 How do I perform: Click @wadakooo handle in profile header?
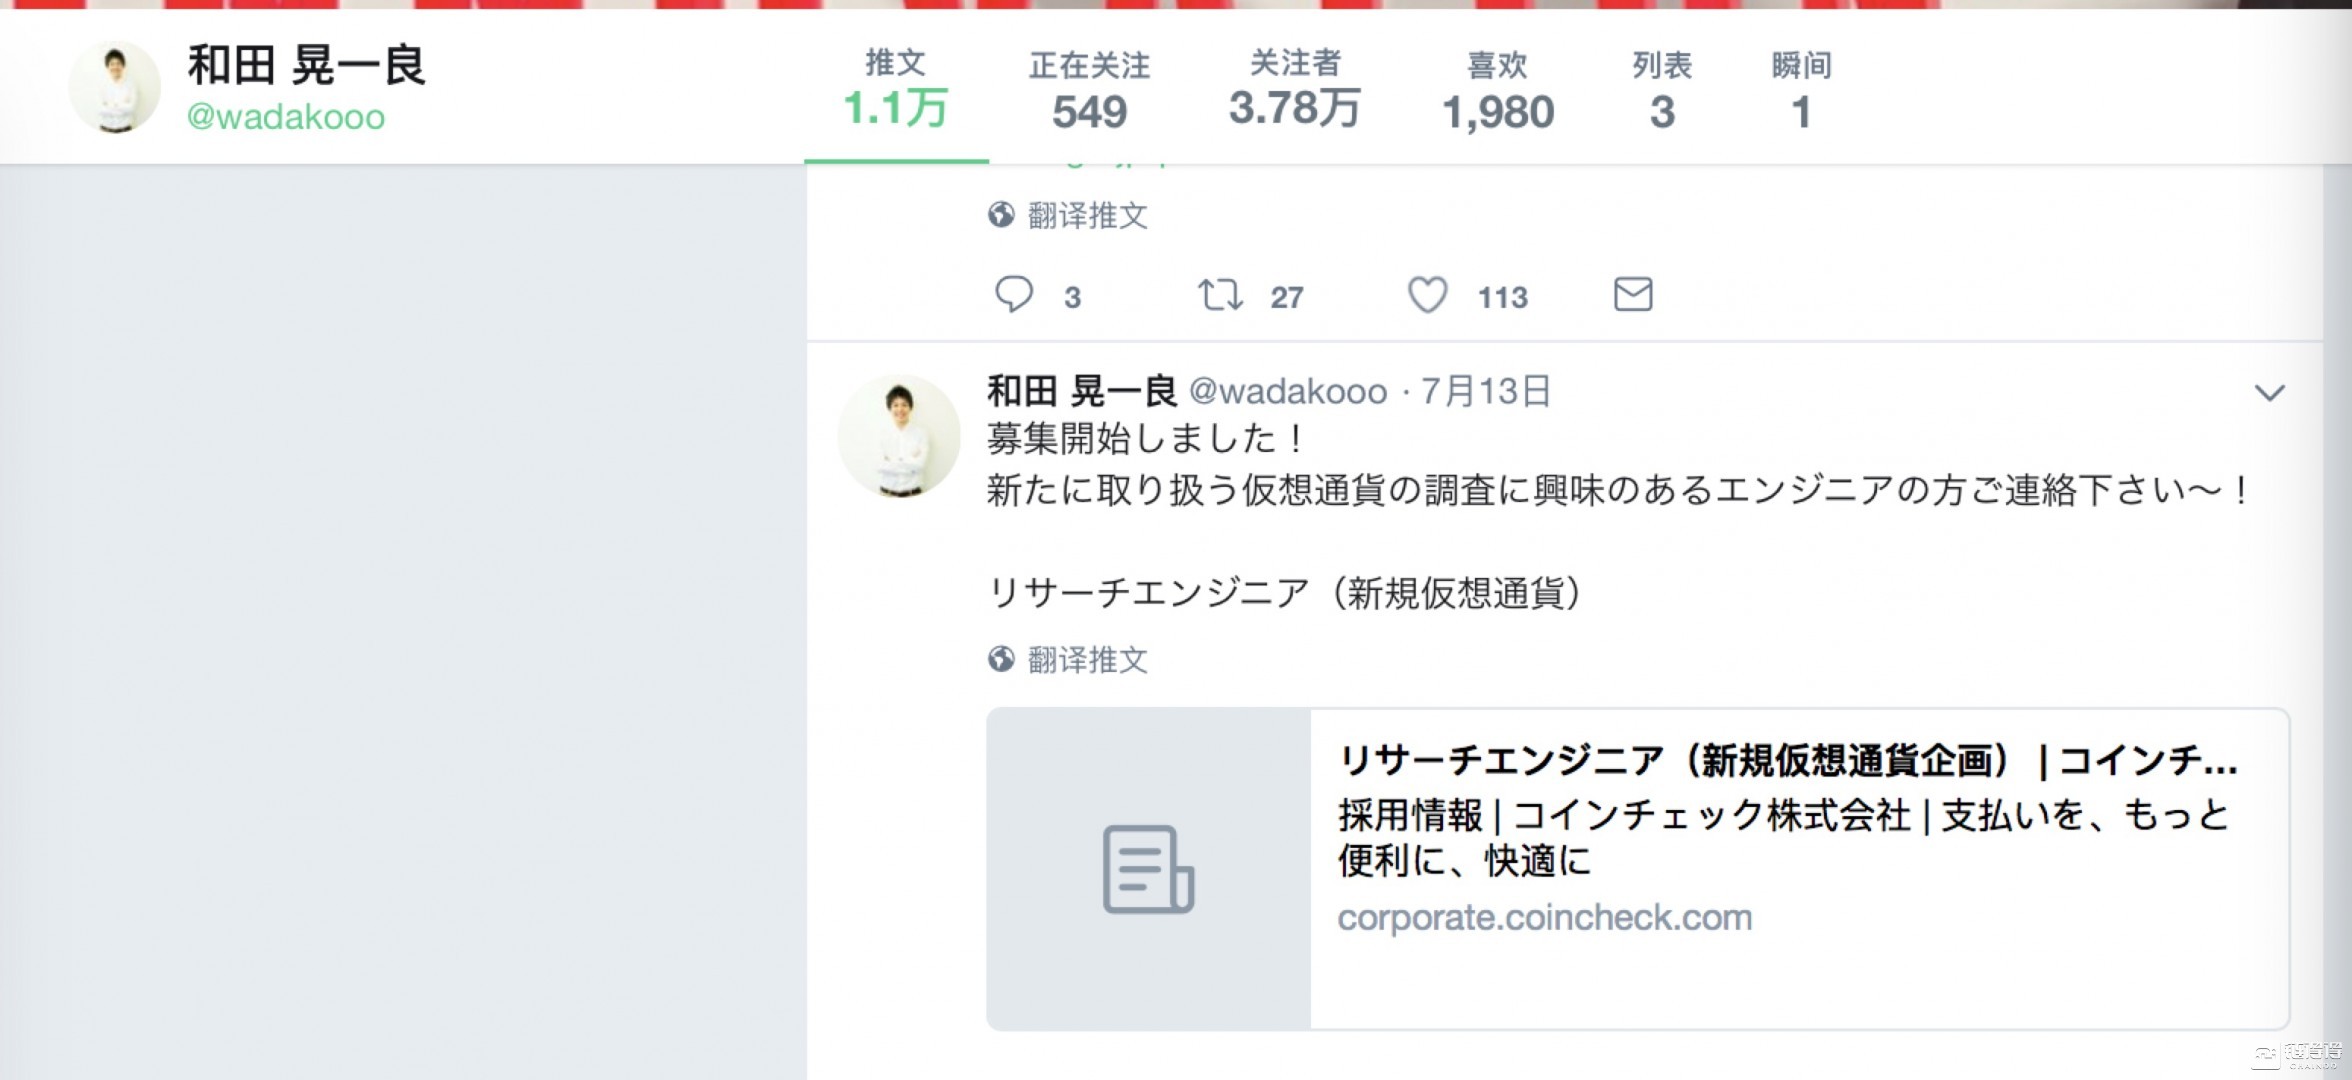click(x=286, y=117)
